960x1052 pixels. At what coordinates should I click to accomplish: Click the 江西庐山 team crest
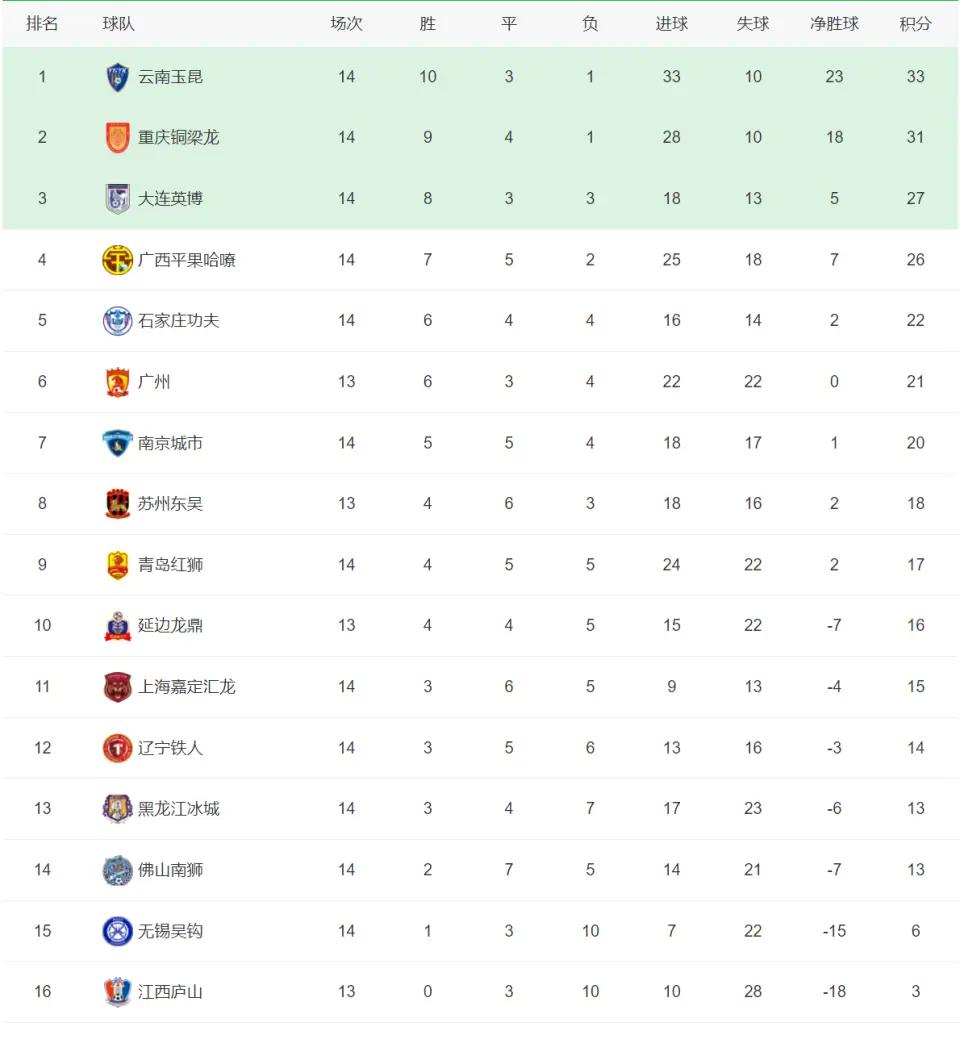coord(117,992)
